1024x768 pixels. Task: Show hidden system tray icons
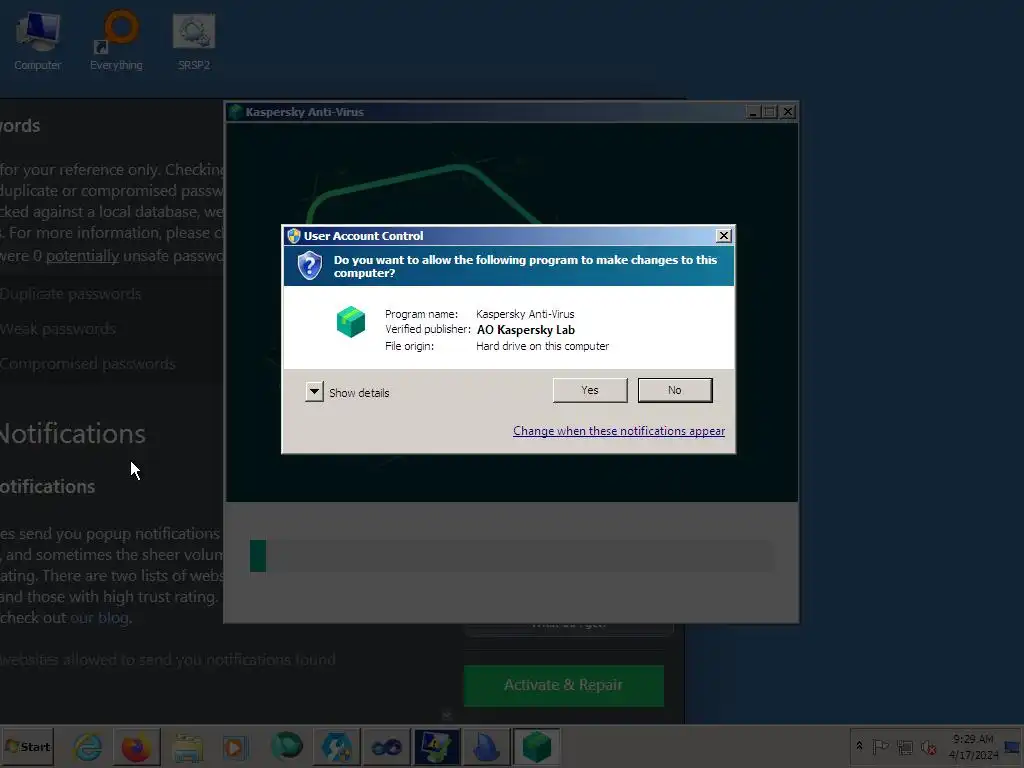pos(859,746)
